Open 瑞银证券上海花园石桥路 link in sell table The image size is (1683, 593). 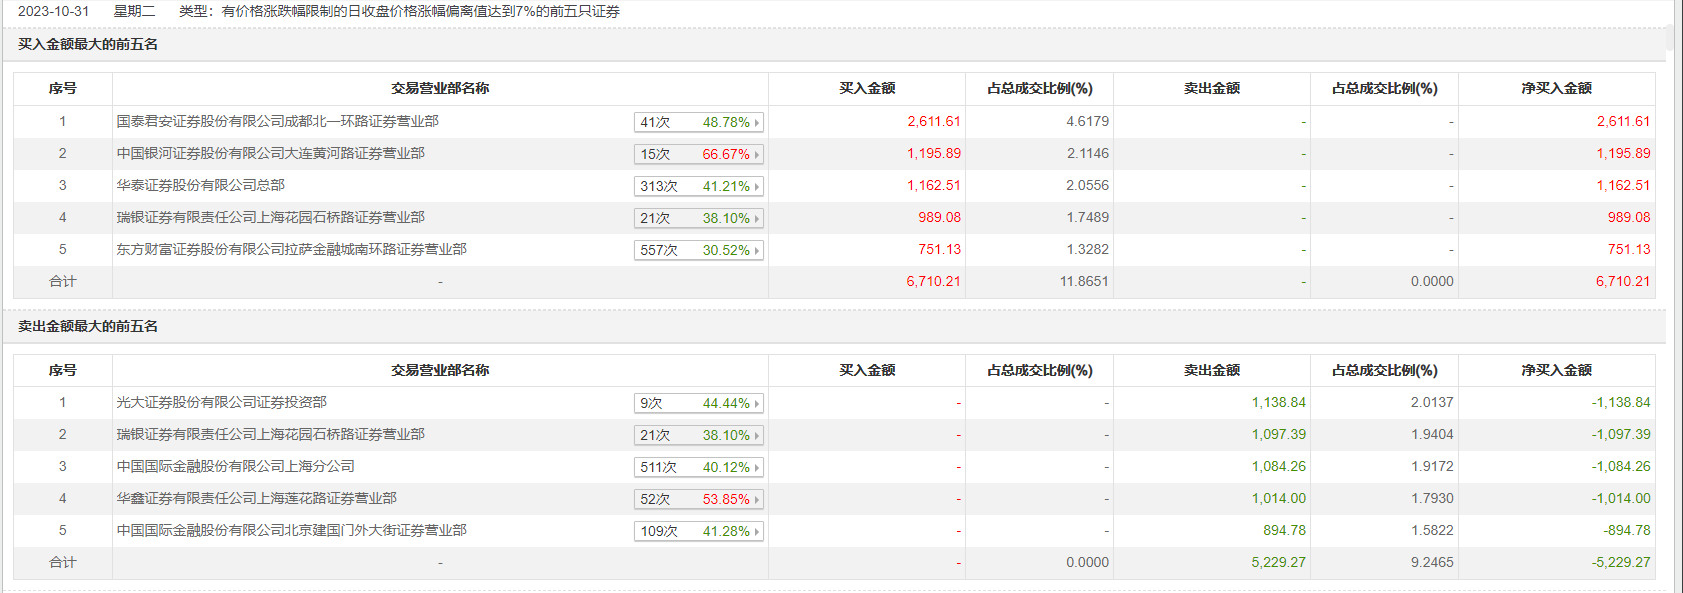click(270, 434)
